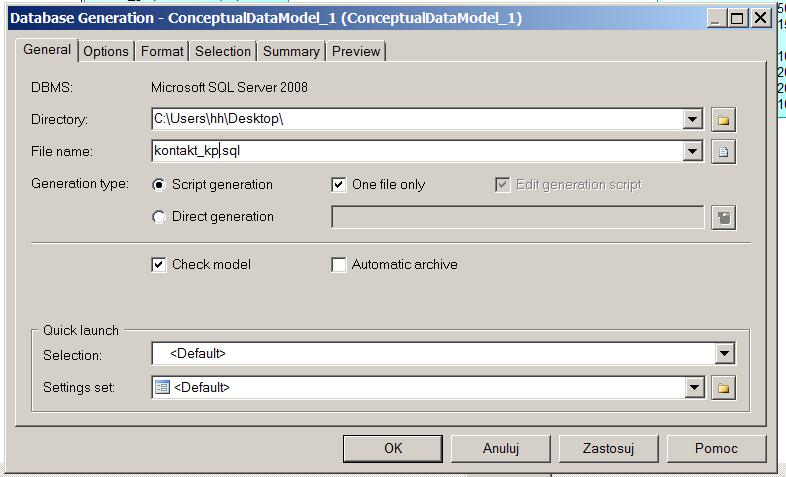Expand the Directory dropdown arrow
This screenshot has height=477, width=786.
[x=693, y=119]
